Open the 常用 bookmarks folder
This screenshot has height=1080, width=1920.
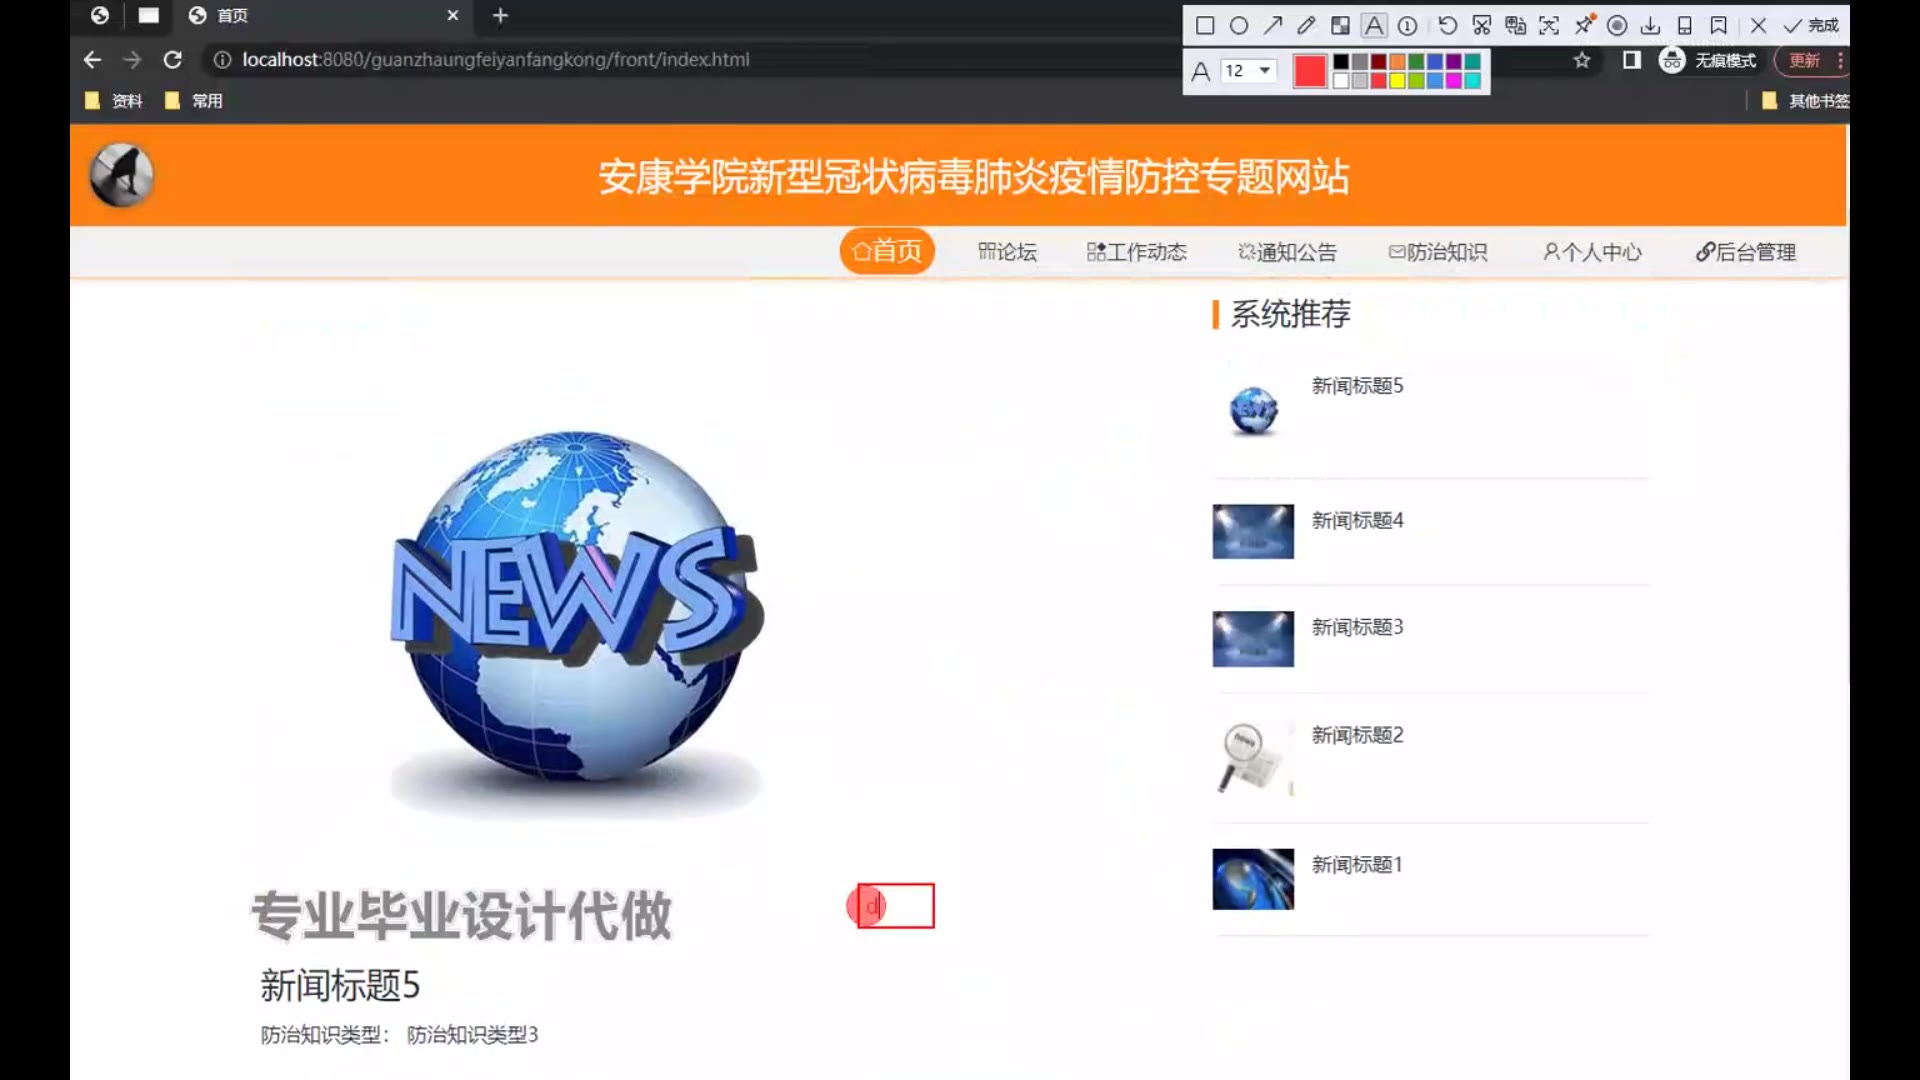click(194, 101)
